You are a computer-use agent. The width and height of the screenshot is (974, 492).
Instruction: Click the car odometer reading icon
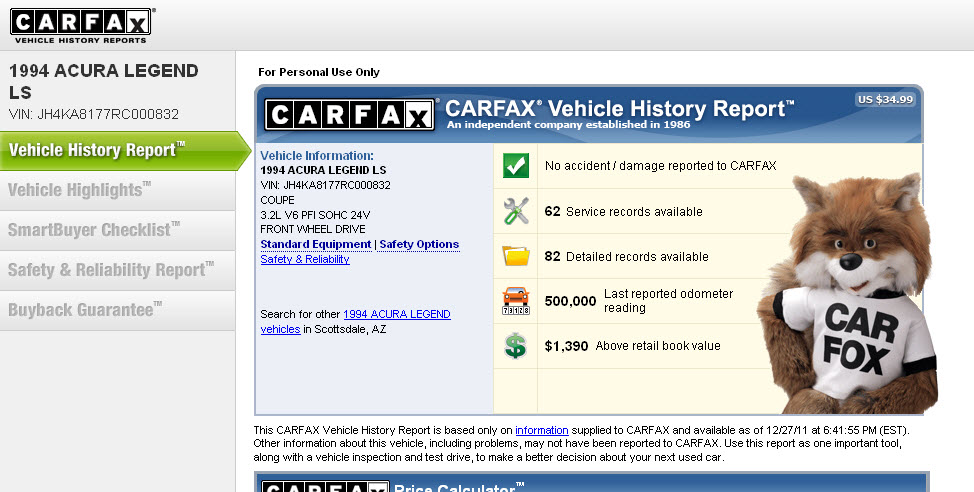(x=516, y=301)
